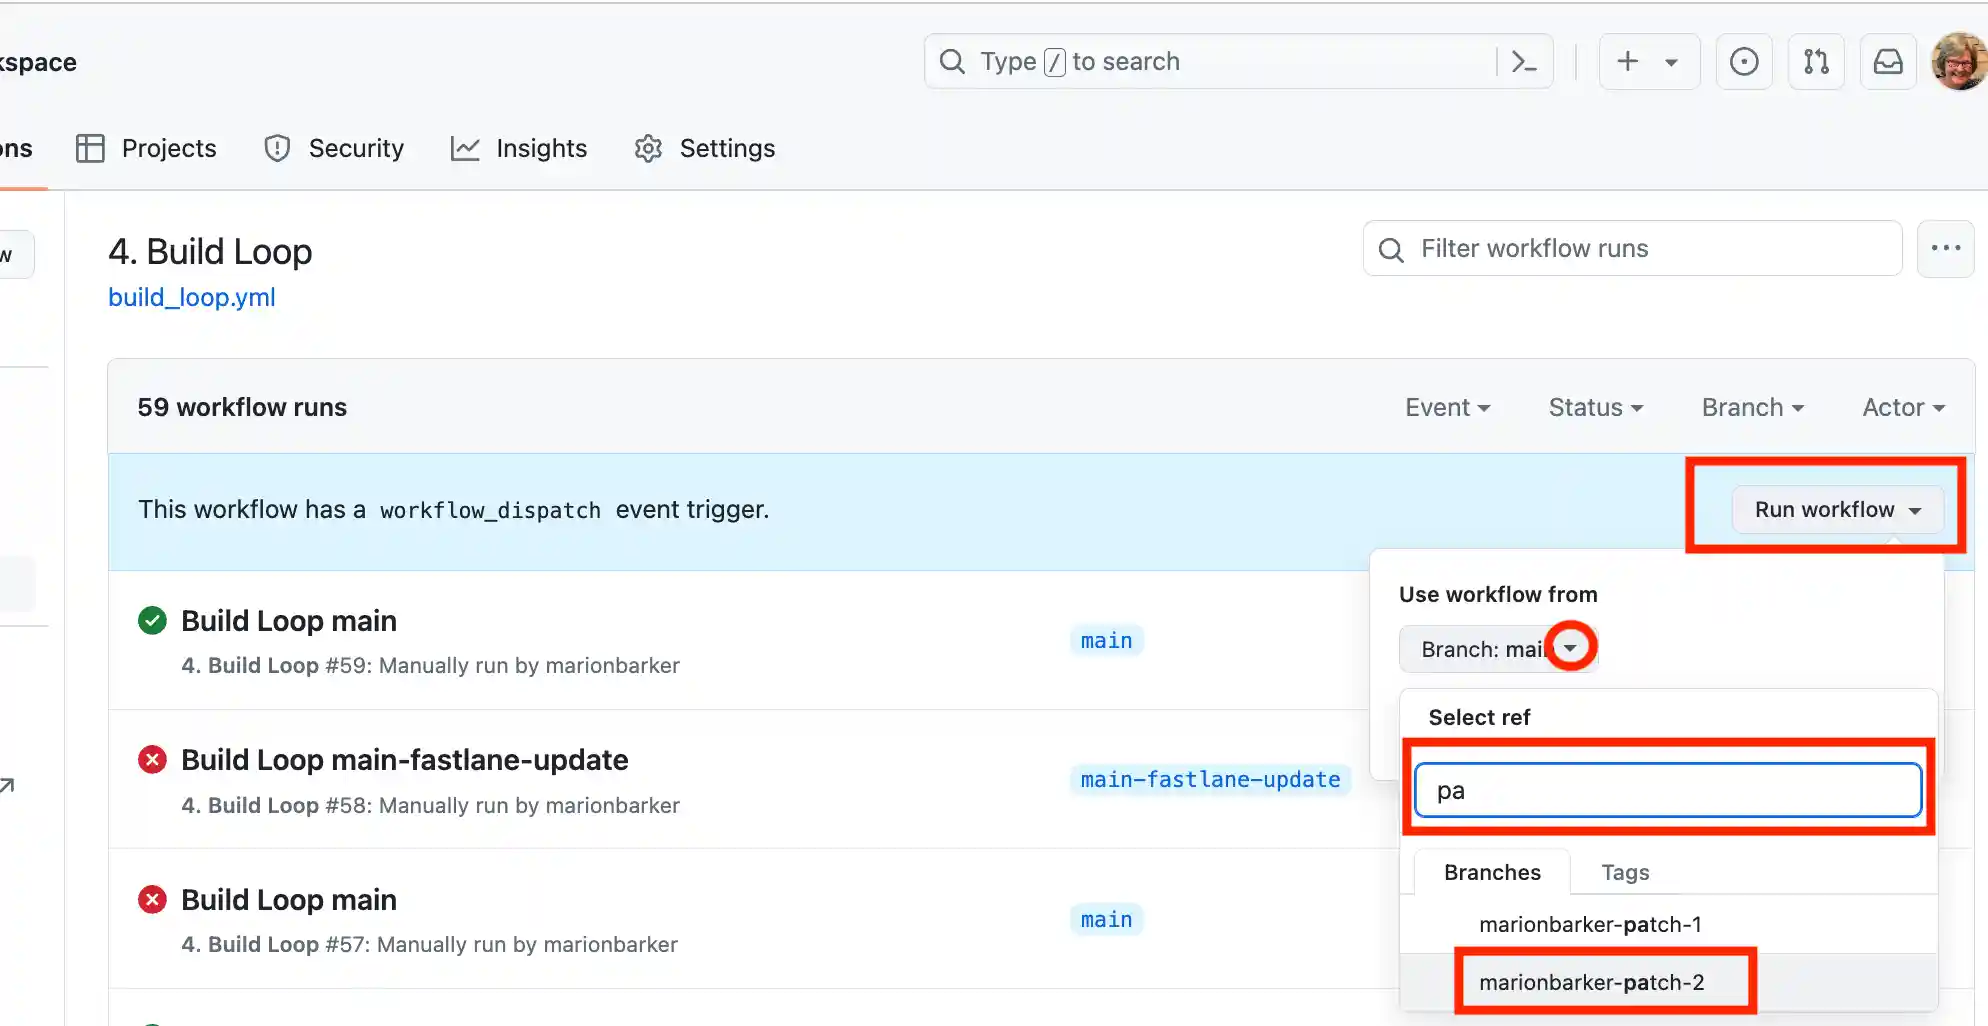Click the success status icon for run #59
Image resolution: width=1988 pixels, height=1026 pixels.
(x=152, y=621)
